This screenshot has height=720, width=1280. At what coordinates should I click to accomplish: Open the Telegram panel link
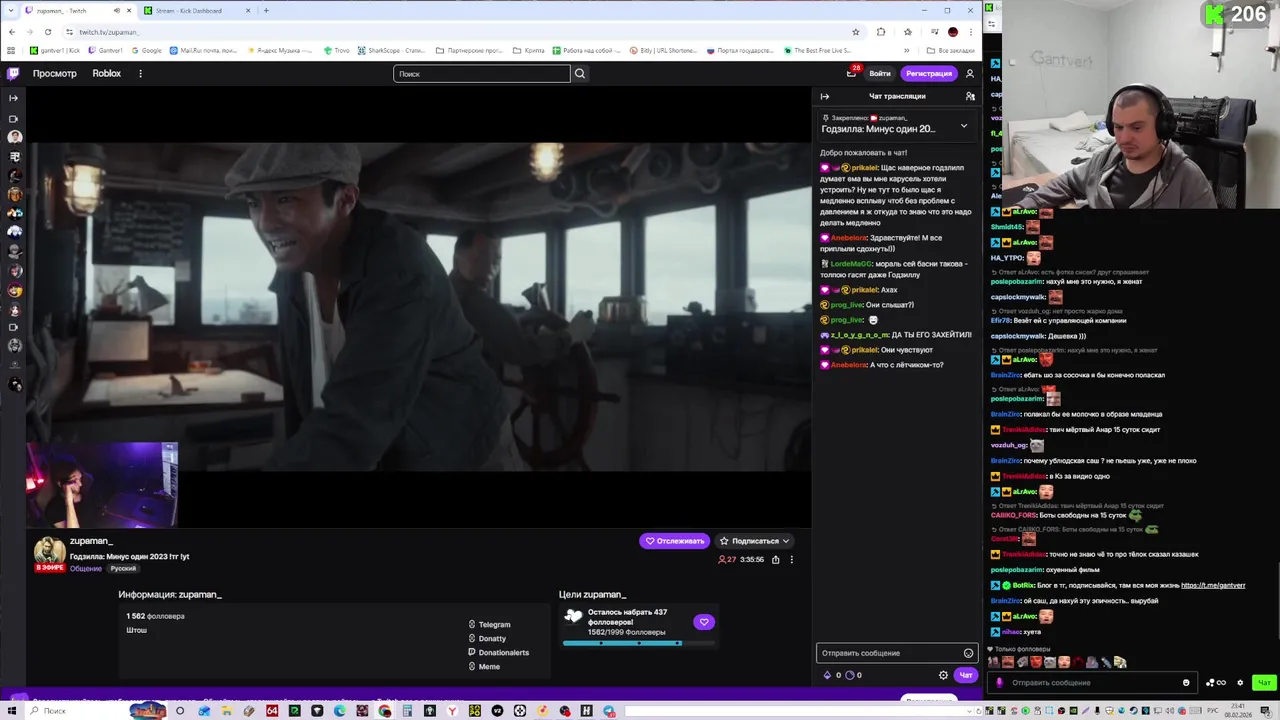[489, 624]
